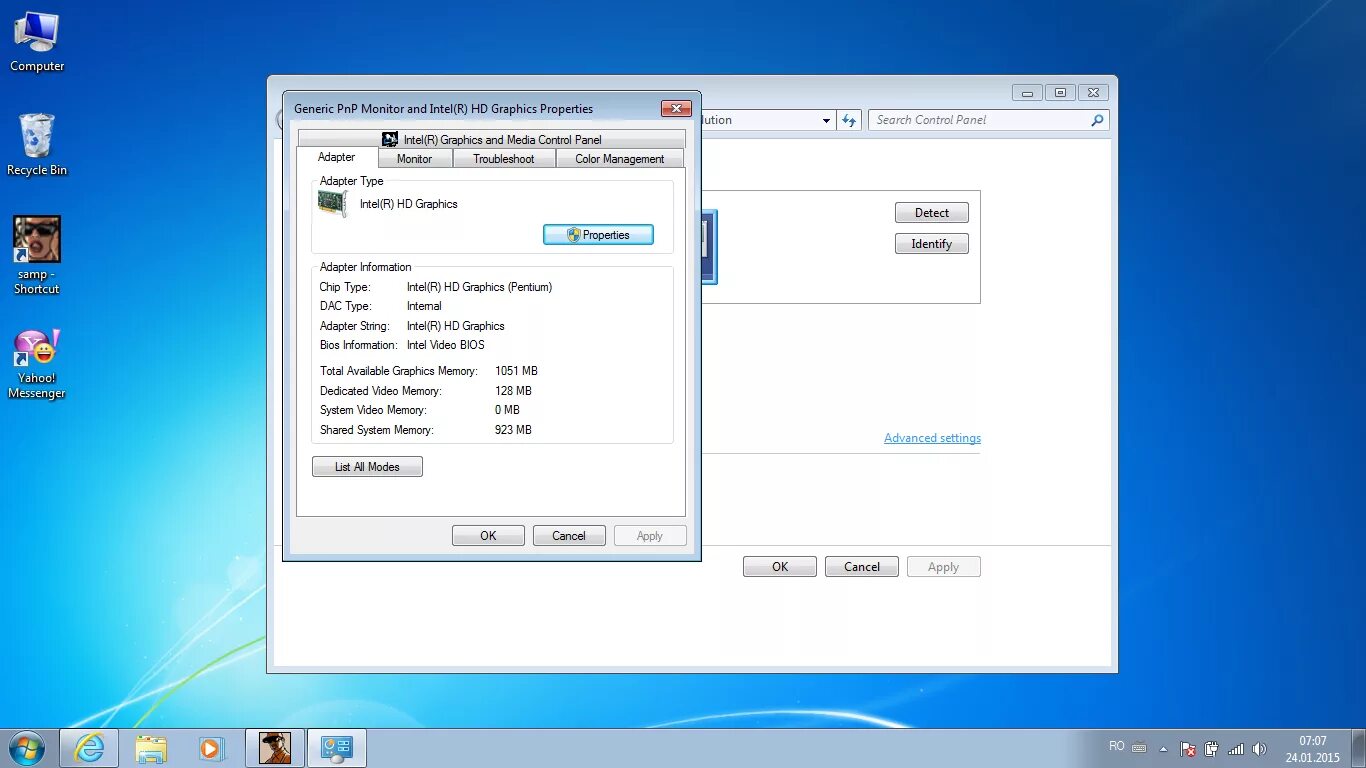The height and width of the screenshot is (768, 1366).
Task: Close the graphics properties dialog
Action: pos(677,108)
